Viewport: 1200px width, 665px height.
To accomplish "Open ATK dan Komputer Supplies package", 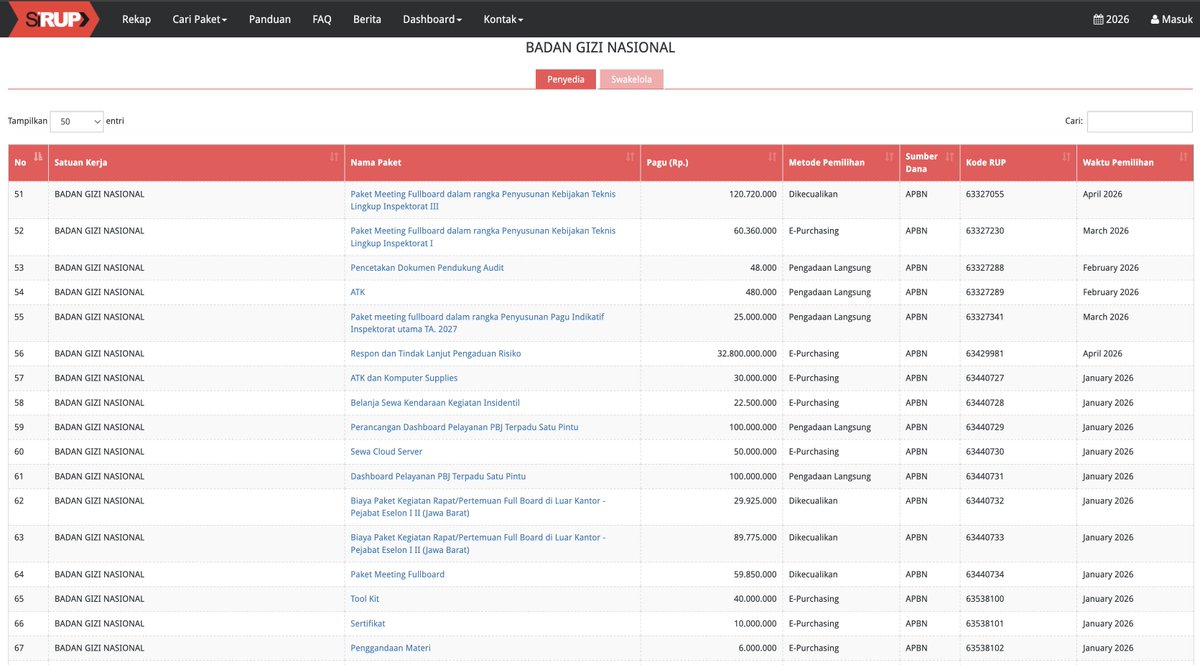I will click(x=404, y=378).
